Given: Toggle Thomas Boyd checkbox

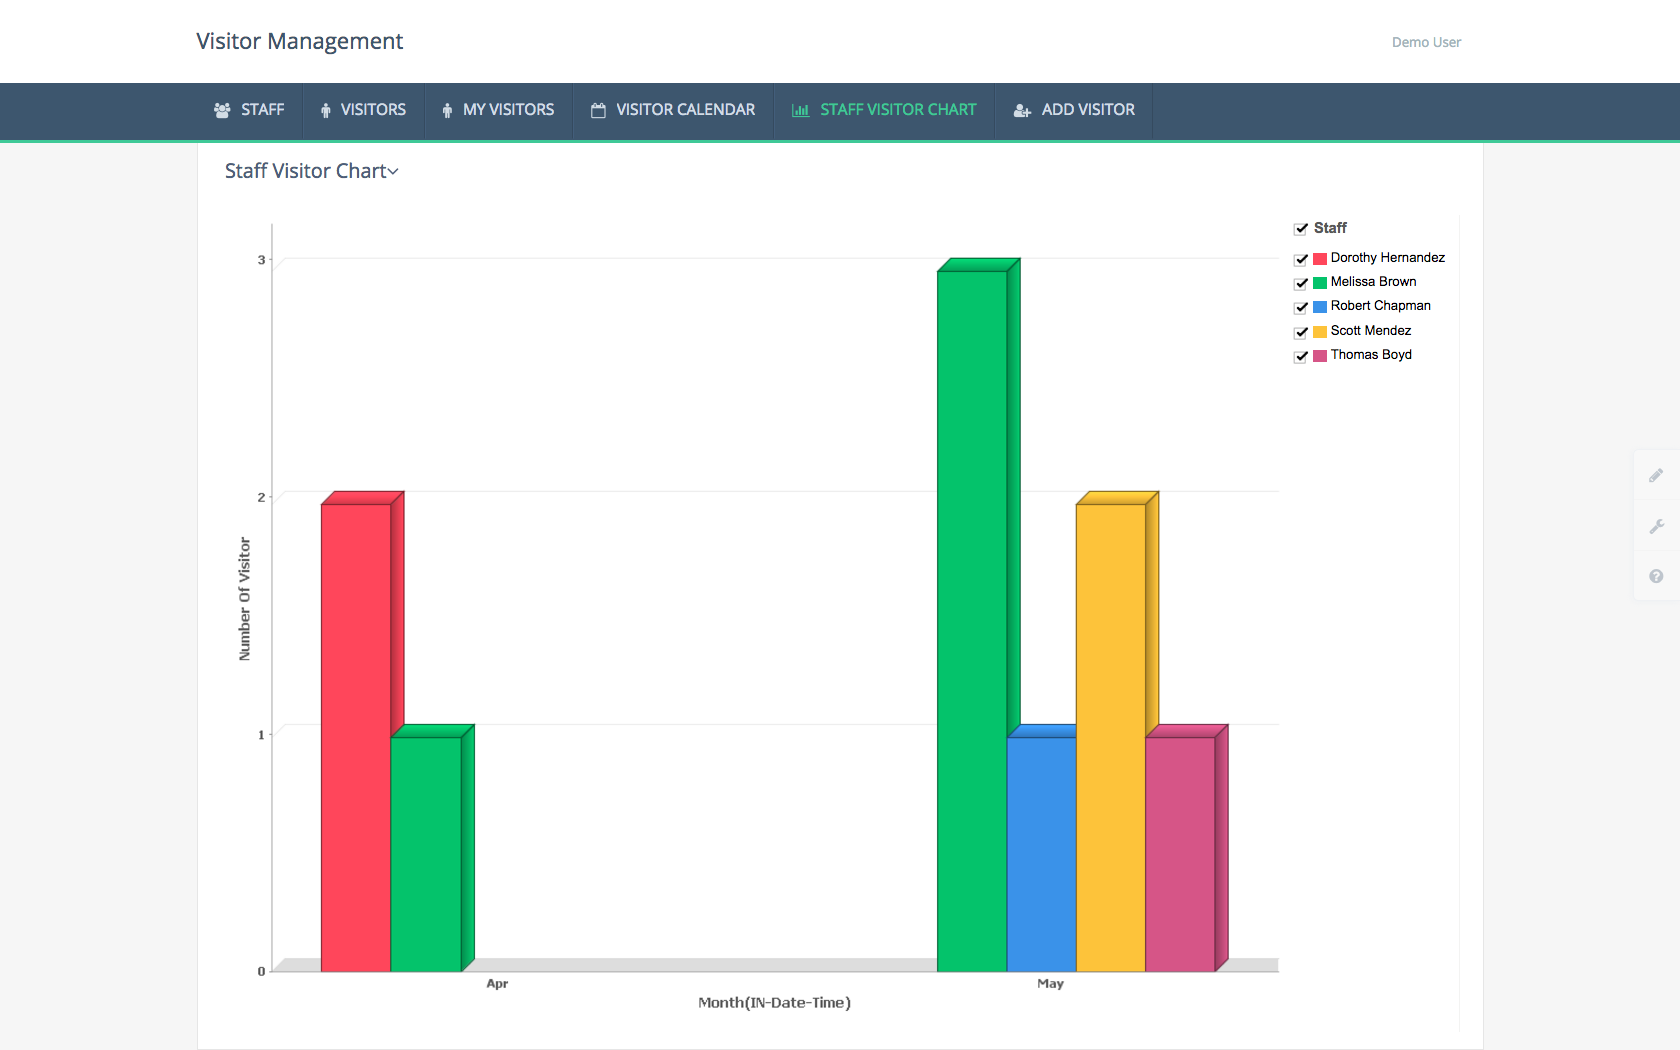Looking at the screenshot, I should tap(1301, 356).
